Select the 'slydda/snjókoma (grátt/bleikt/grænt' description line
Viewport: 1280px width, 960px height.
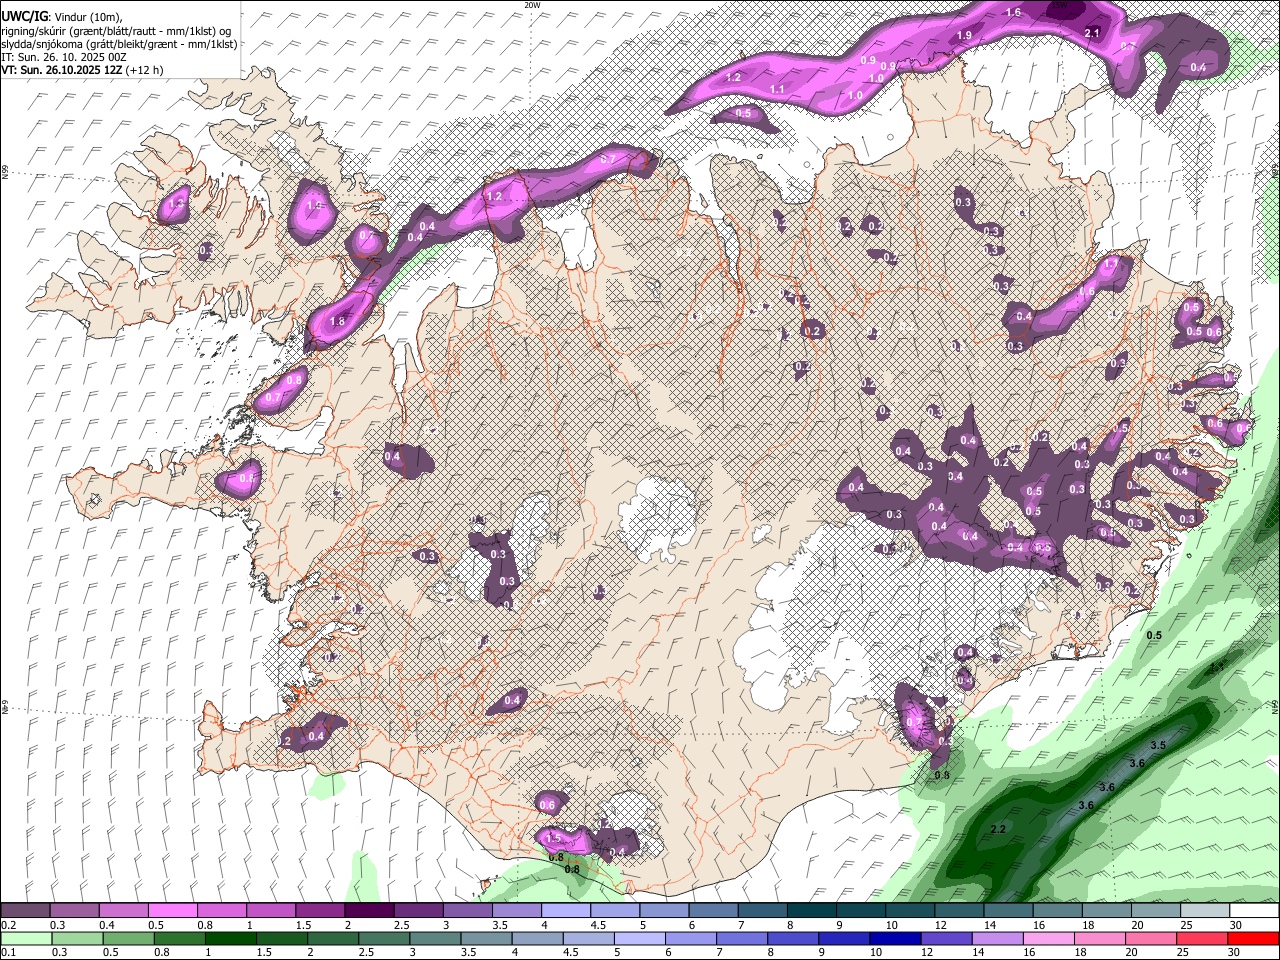coord(119,44)
